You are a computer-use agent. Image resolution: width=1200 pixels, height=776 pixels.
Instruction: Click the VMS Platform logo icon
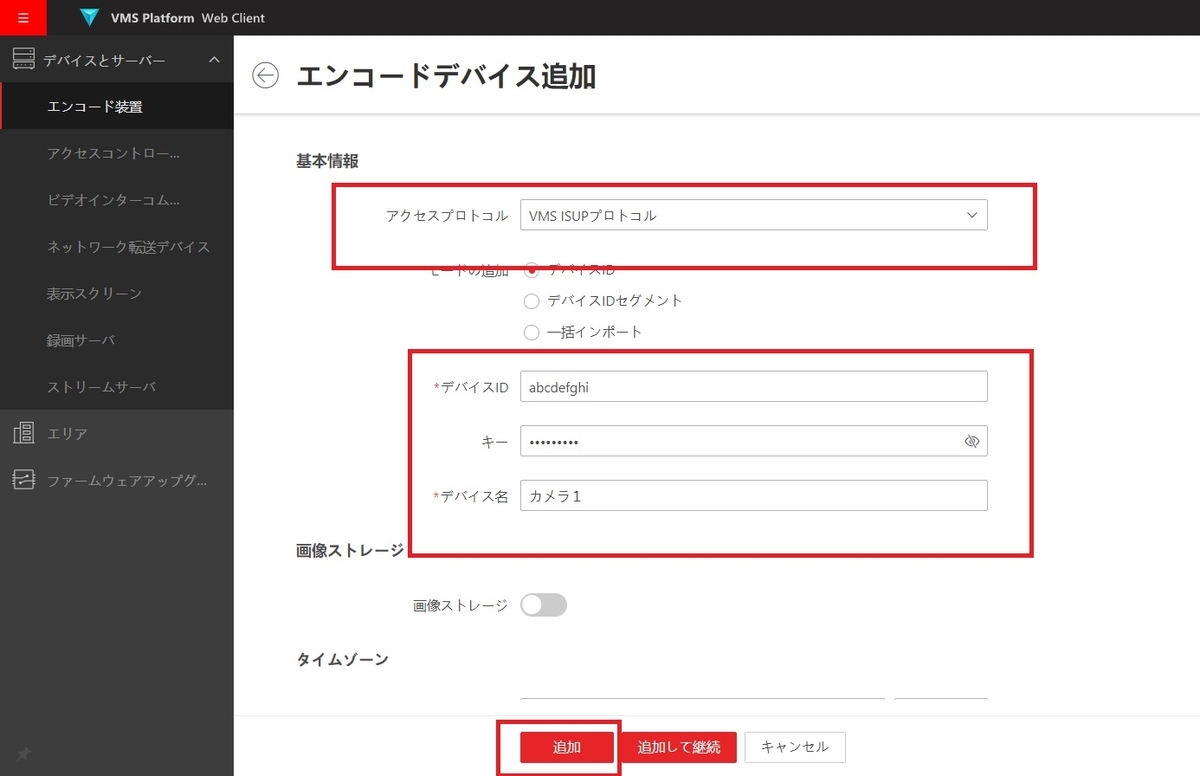coord(89,18)
